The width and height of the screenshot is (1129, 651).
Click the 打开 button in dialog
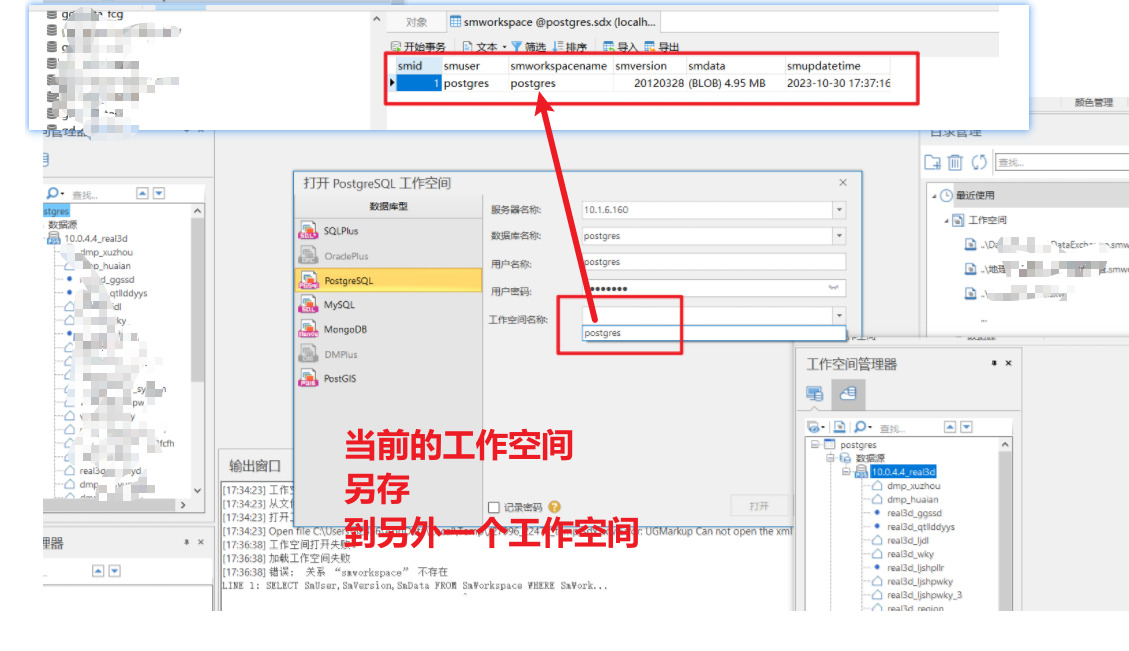tap(759, 506)
